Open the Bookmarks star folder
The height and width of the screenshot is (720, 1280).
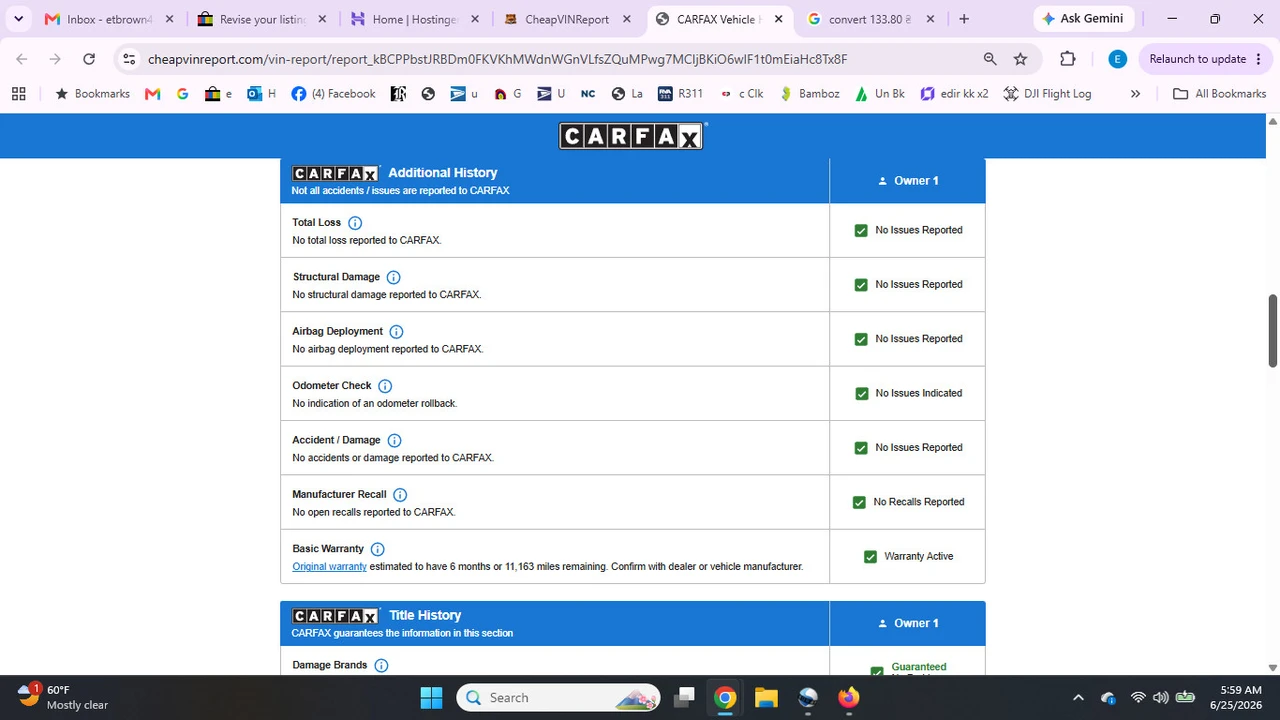click(92, 94)
